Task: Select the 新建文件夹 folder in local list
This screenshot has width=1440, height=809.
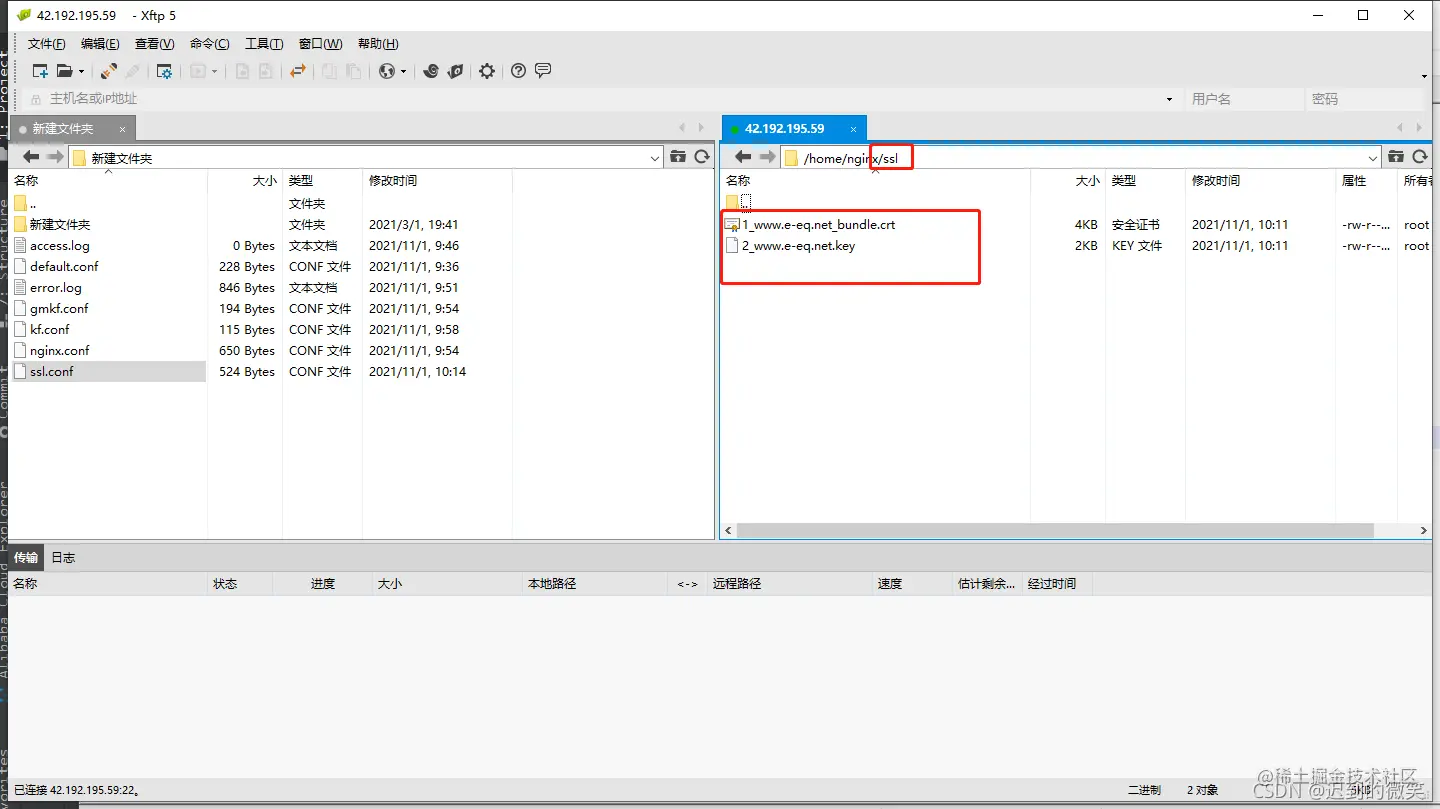Action: click(60, 224)
